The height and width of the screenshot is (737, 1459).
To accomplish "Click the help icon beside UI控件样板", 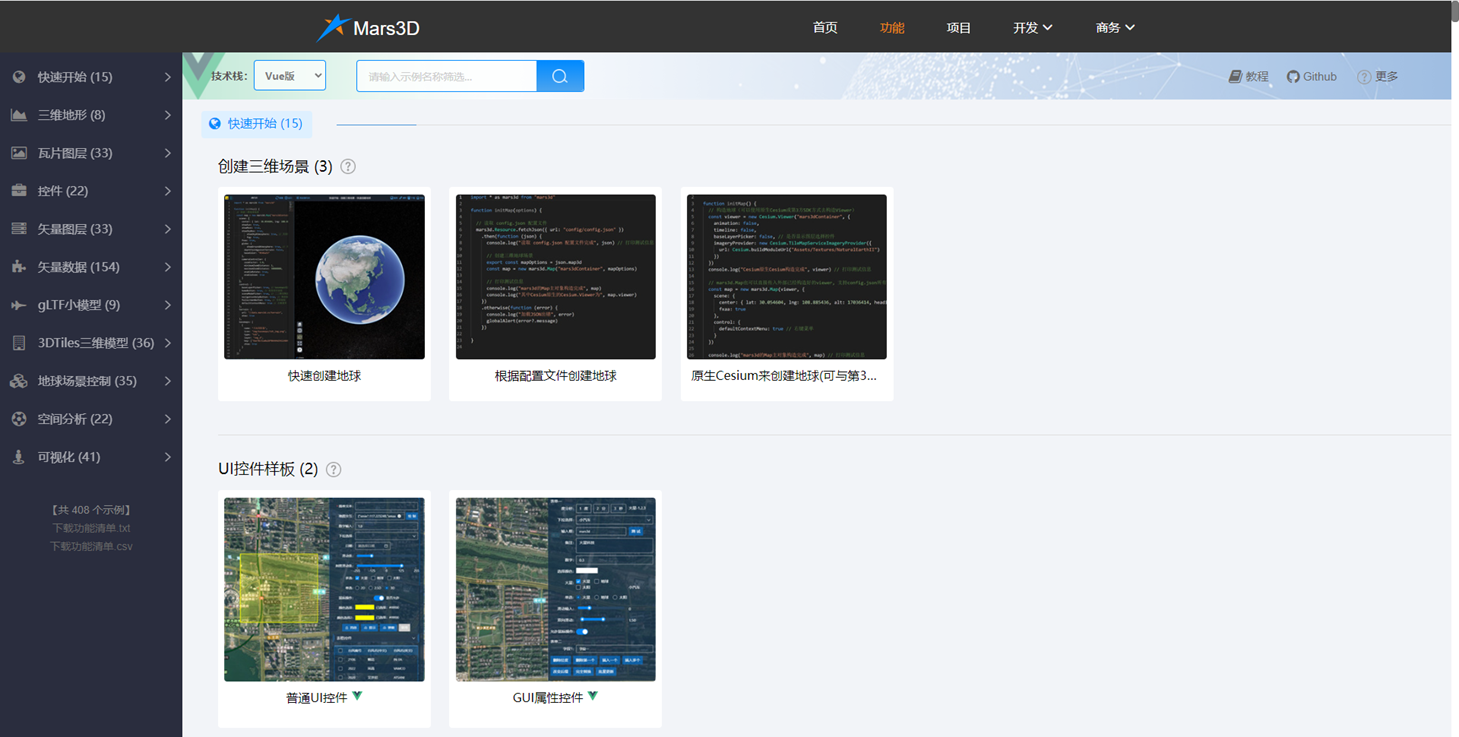I will coord(334,469).
